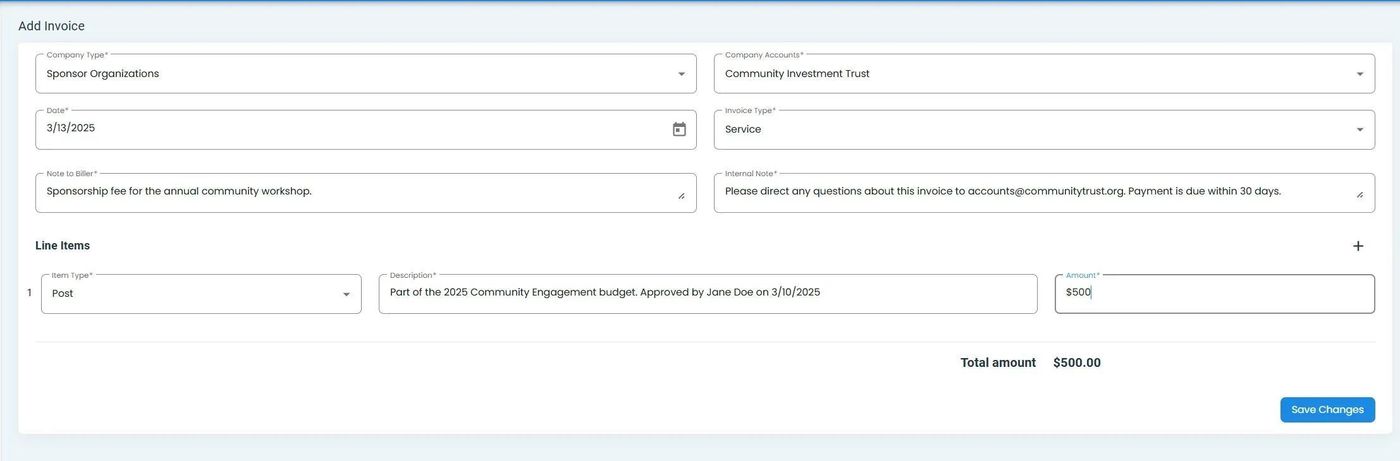
Task: Open the Invoice Type dropdown arrow
Action: coord(1359,130)
